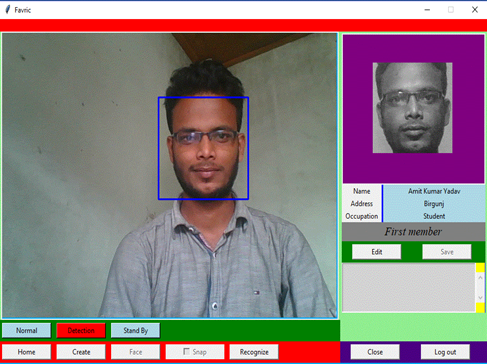
Task: Click the scroll up arrow of the text box
Action: 480,277
